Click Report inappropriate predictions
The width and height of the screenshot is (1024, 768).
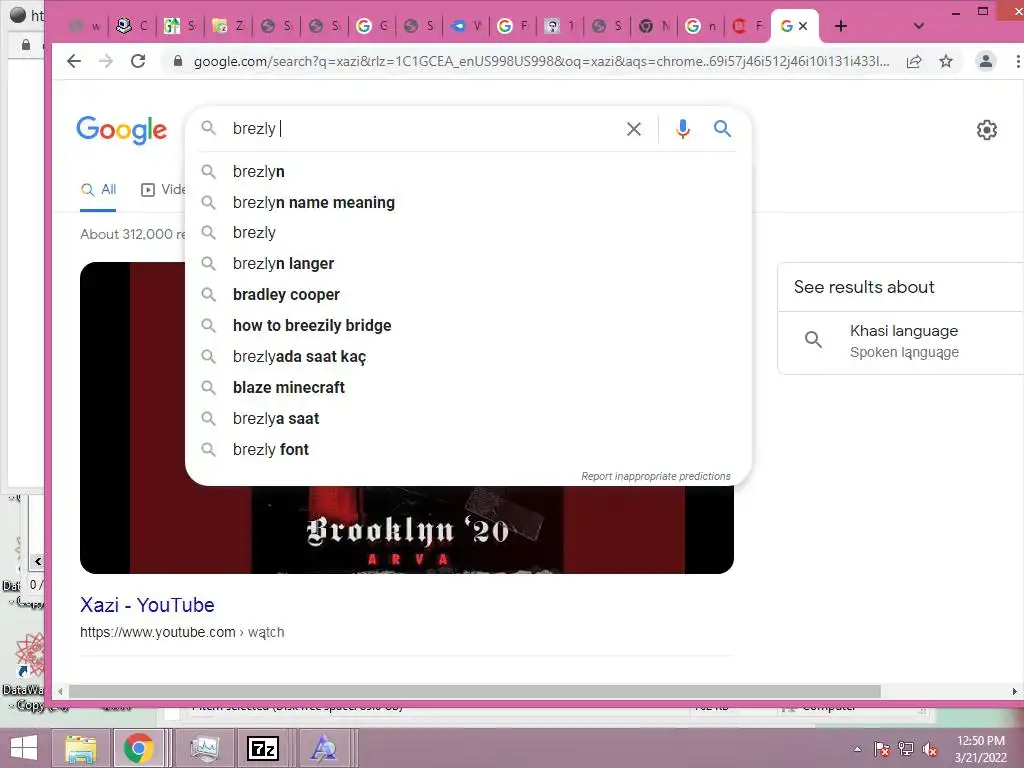(x=656, y=476)
